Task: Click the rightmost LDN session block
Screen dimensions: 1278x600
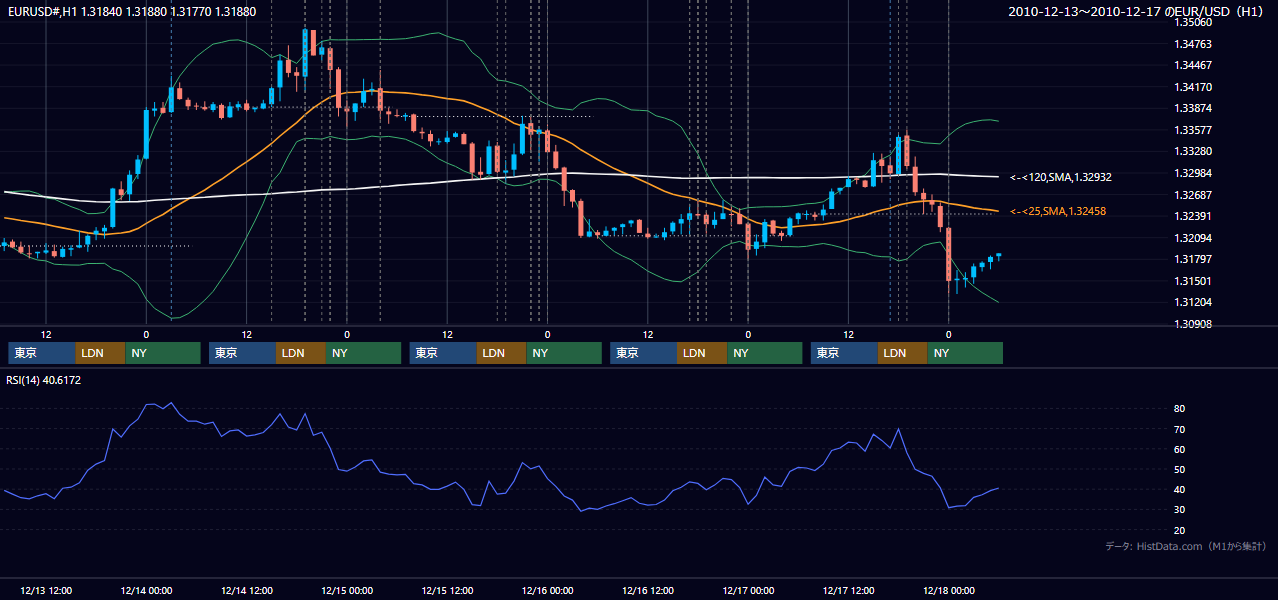Action: 903,353
